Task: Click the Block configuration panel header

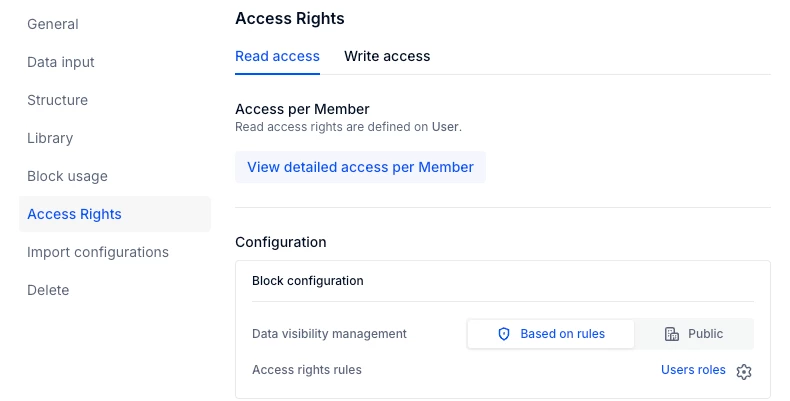Action: click(308, 281)
